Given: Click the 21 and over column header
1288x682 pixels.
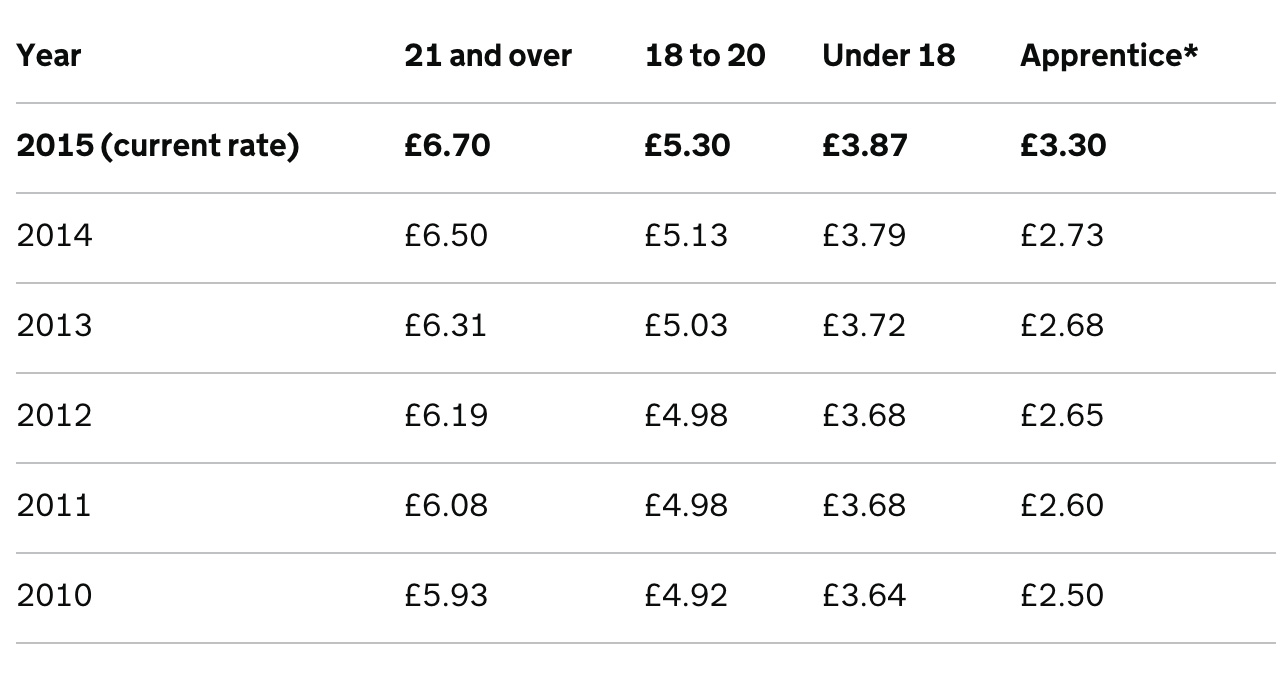Looking at the screenshot, I should pyautogui.click(x=488, y=56).
